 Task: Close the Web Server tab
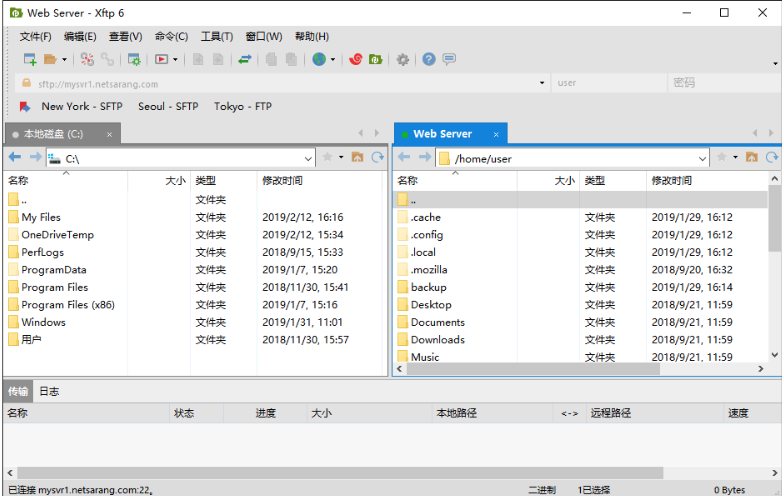pos(496,135)
